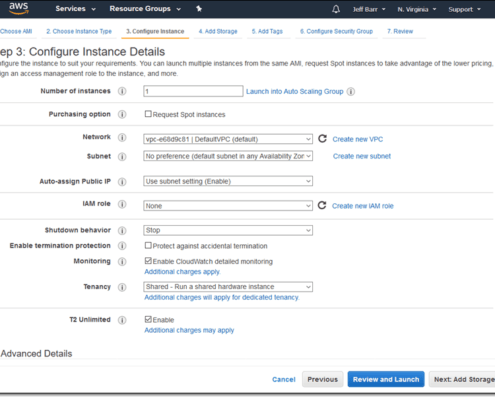
Task: Show info icon next to Auto Scaling Group link
Action: tap(351, 91)
